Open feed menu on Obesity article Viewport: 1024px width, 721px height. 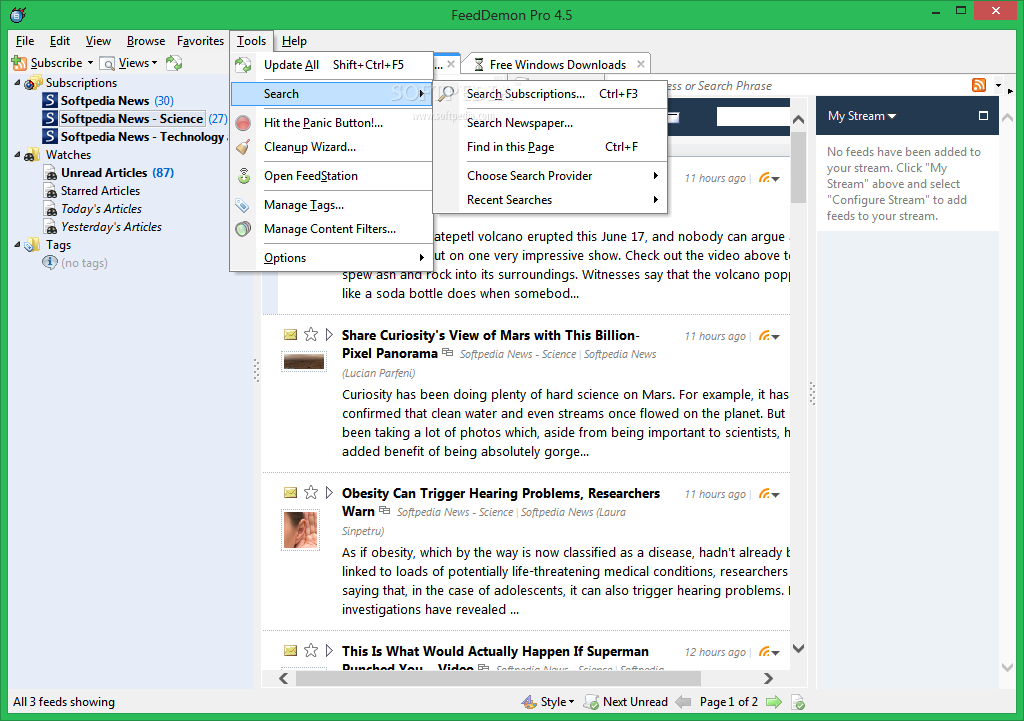click(769, 494)
